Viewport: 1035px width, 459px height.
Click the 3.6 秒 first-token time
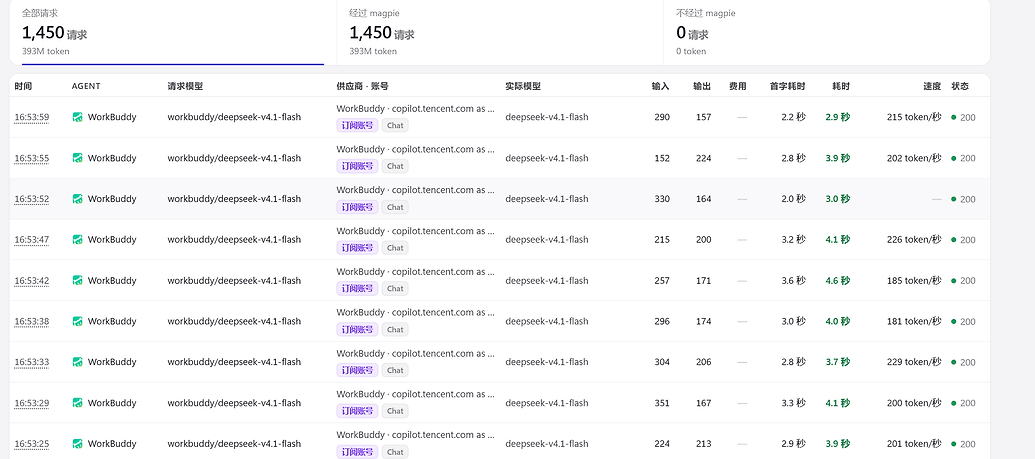[793, 281]
